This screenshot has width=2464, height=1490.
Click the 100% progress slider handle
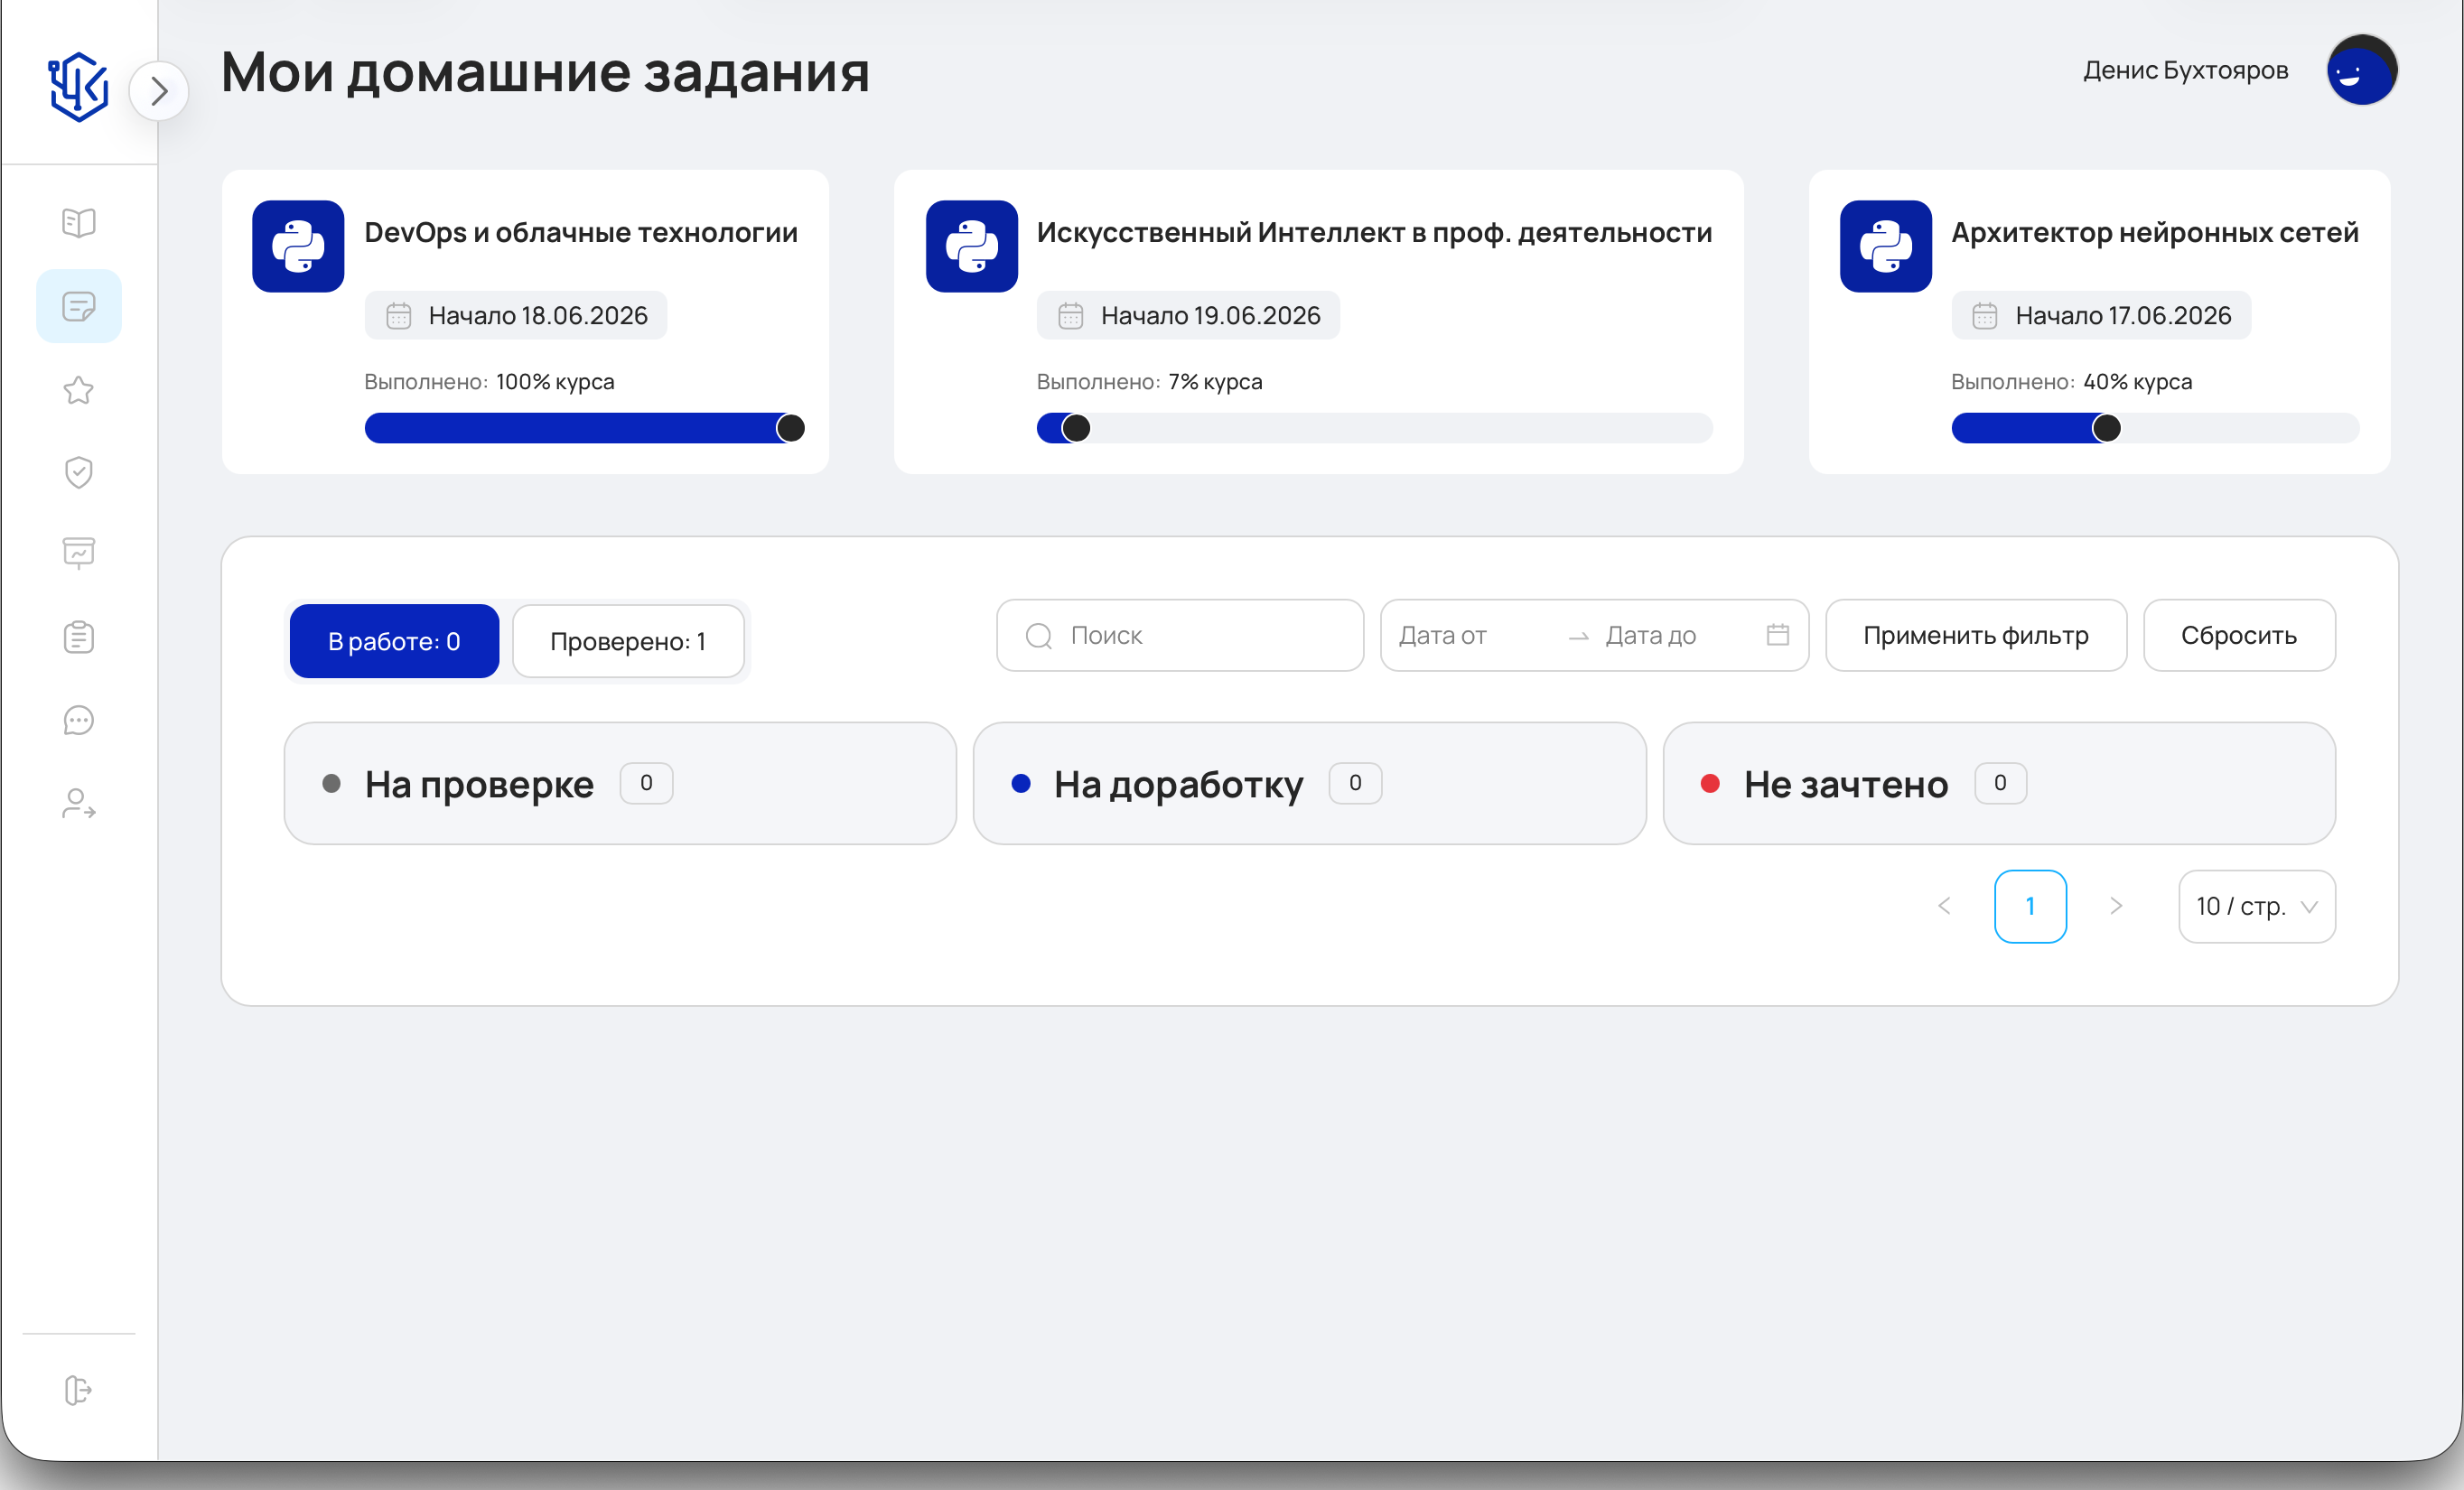(790, 428)
